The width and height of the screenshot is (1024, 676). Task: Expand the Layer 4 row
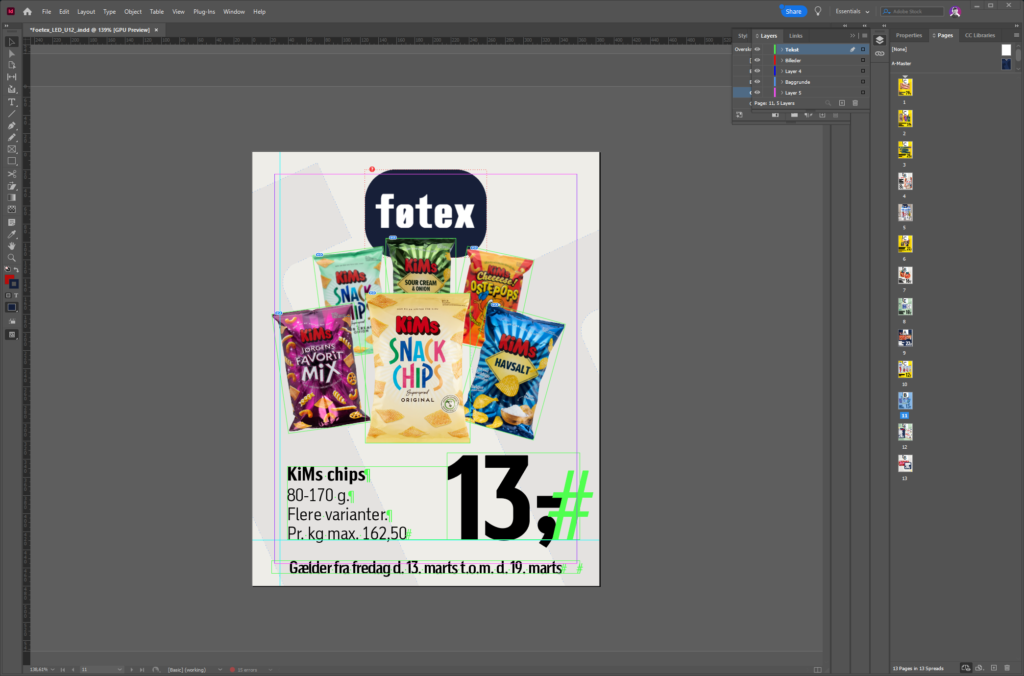tap(782, 71)
